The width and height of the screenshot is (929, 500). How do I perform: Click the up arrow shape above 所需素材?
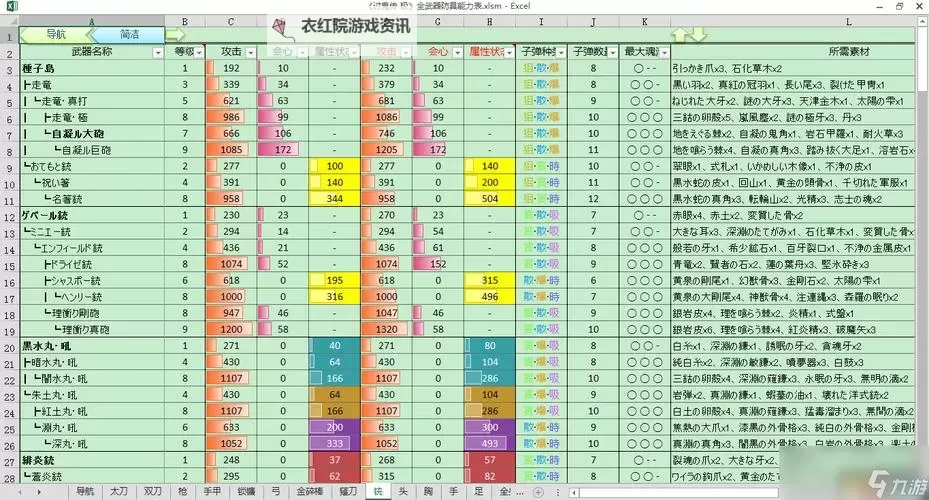[x=680, y=35]
